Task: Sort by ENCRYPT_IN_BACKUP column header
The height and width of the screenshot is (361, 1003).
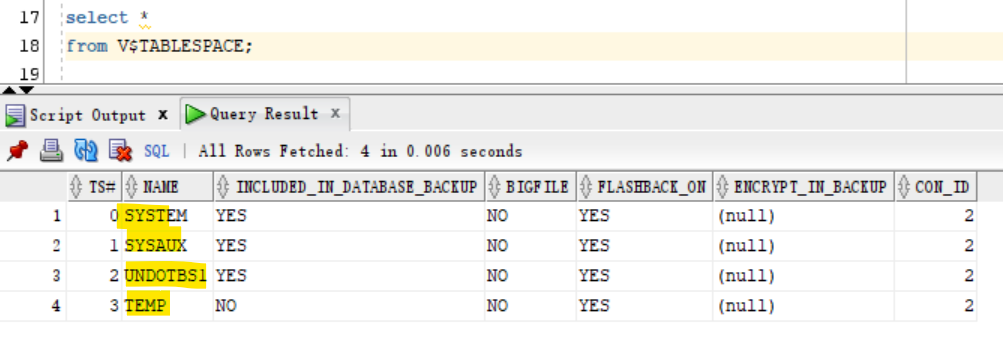Action: 803,187
